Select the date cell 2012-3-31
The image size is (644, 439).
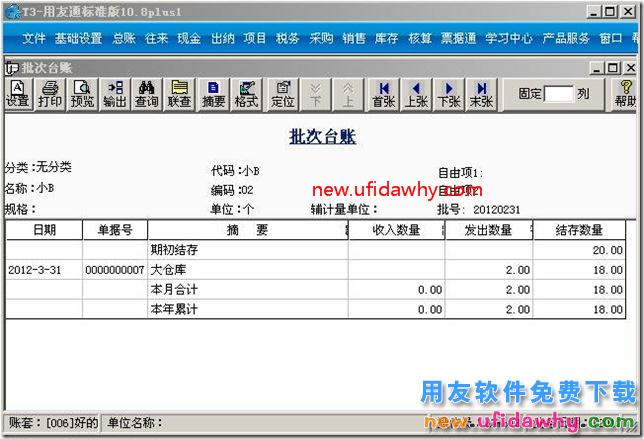[44, 270]
